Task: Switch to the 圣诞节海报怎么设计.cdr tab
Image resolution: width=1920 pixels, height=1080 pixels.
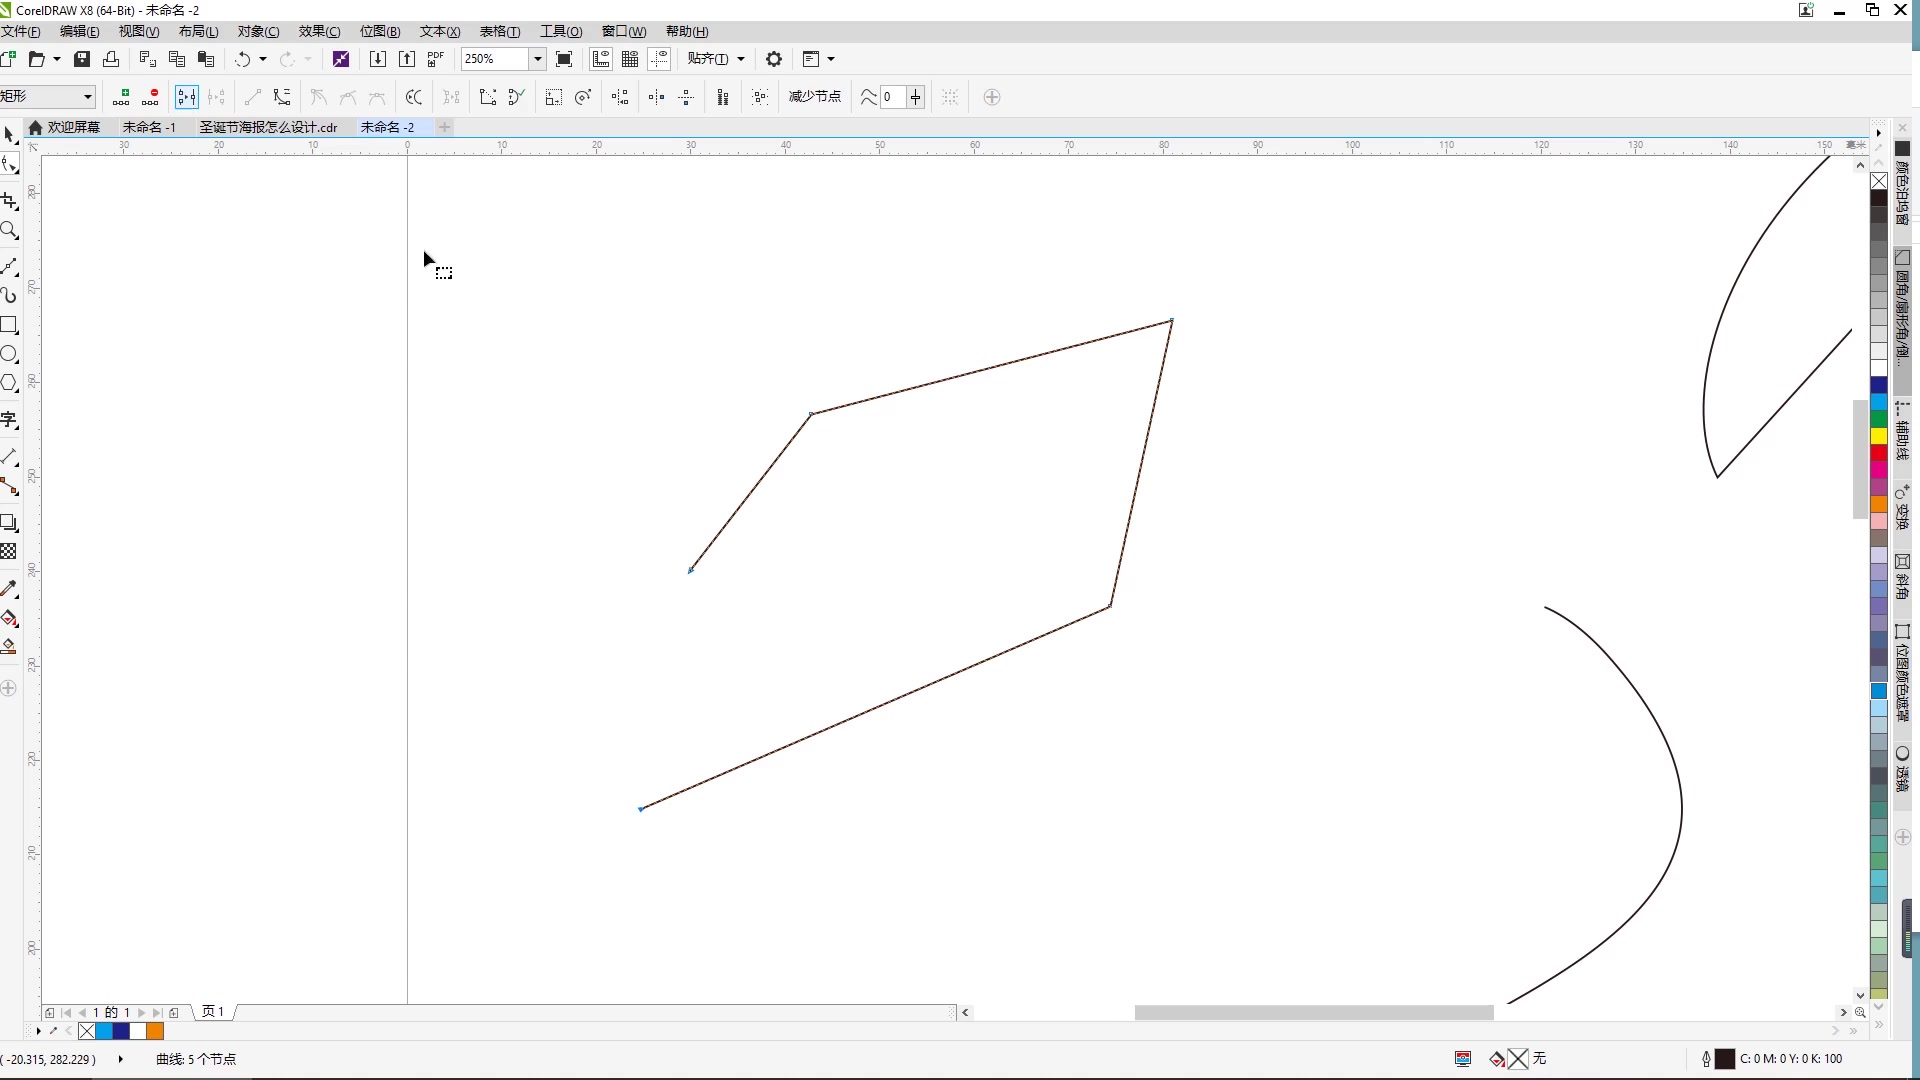Action: [x=268, y=127]
